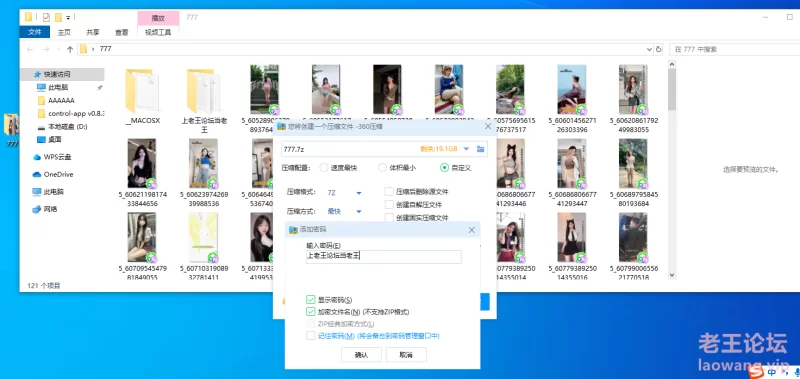Click the quick access properties checkmark icon
Viewport: 800px width, 379px height.
[x=46, y=17]
